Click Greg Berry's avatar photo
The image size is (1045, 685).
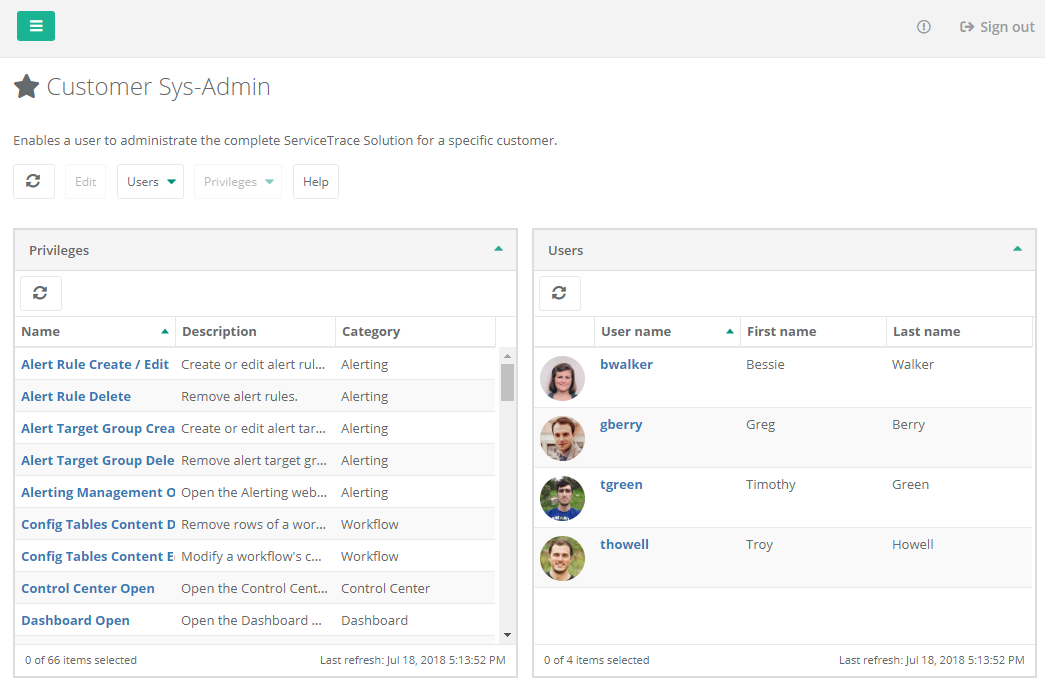562,438
